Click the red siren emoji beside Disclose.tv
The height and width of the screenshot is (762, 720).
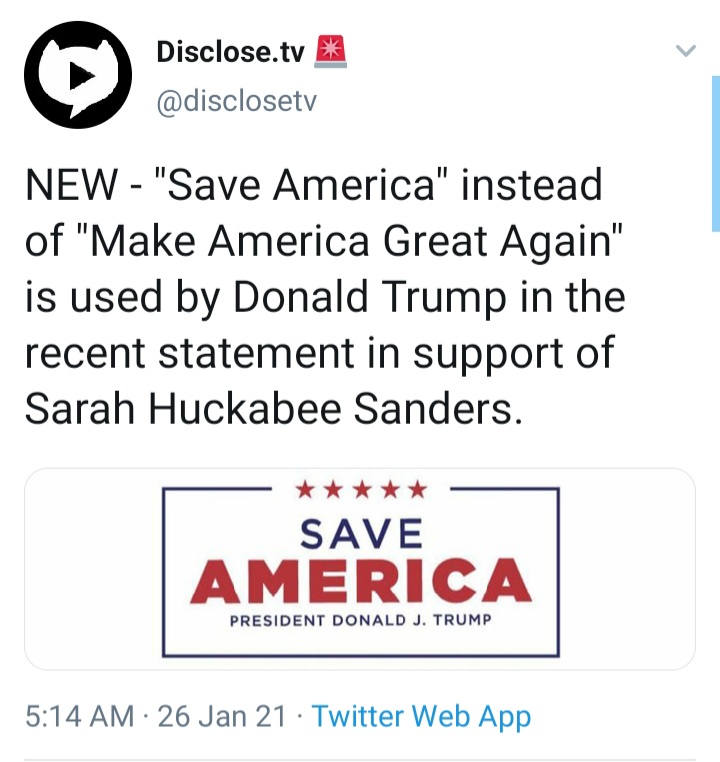coord(330,52)
